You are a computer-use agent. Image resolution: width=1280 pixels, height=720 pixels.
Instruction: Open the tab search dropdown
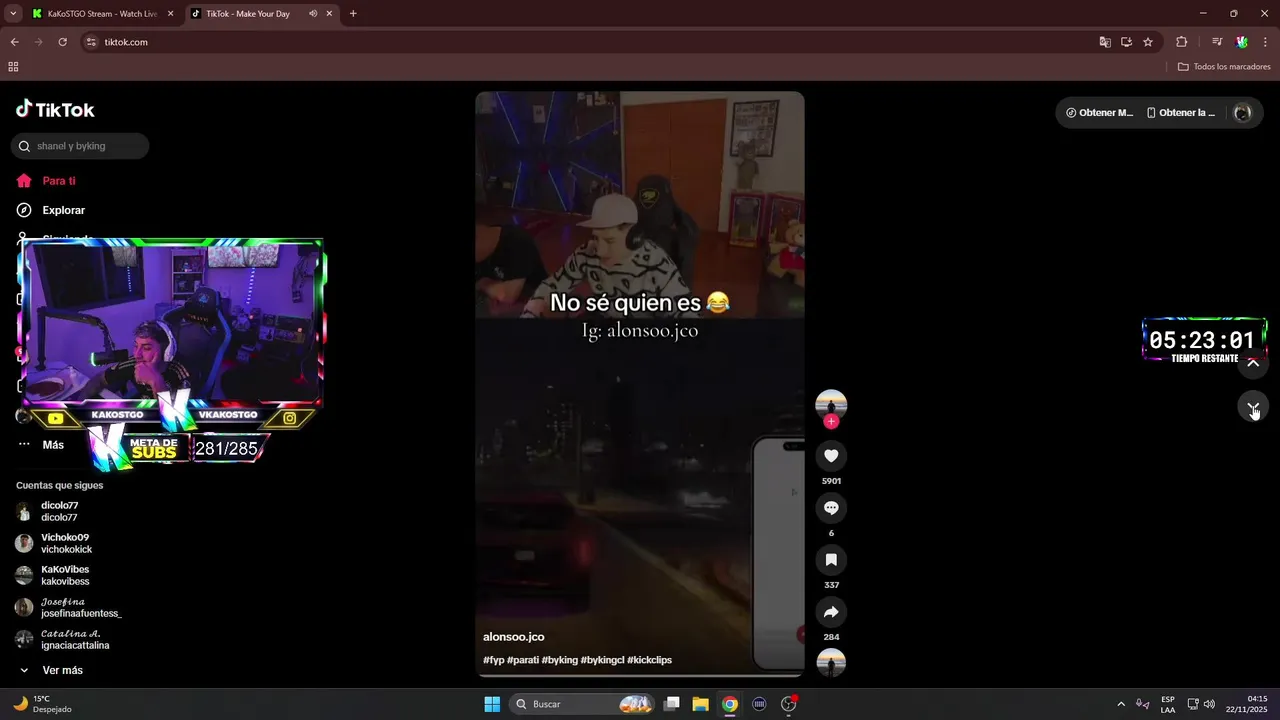tap(13, 14)
